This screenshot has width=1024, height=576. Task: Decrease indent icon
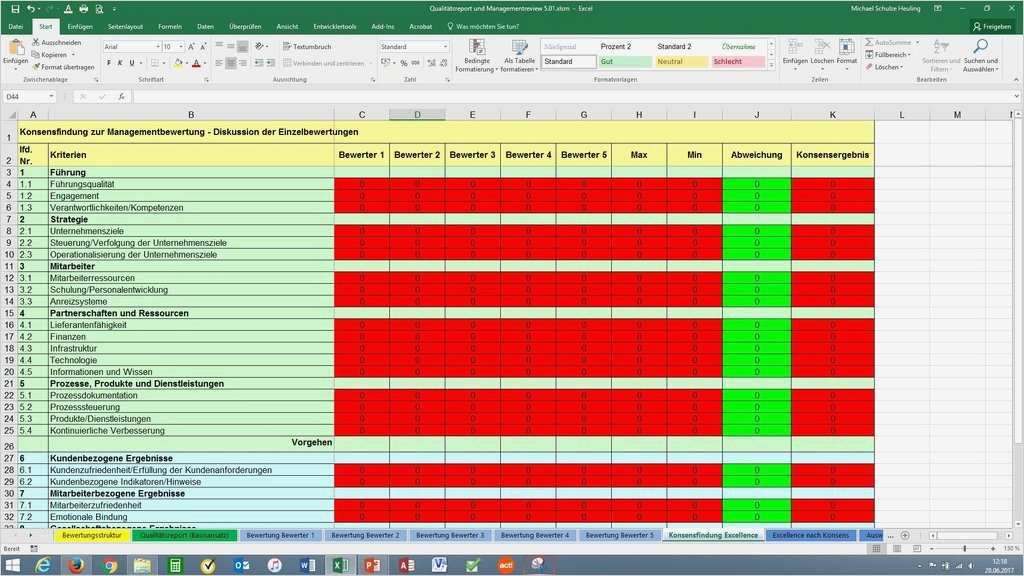click(x=259, y=63)
